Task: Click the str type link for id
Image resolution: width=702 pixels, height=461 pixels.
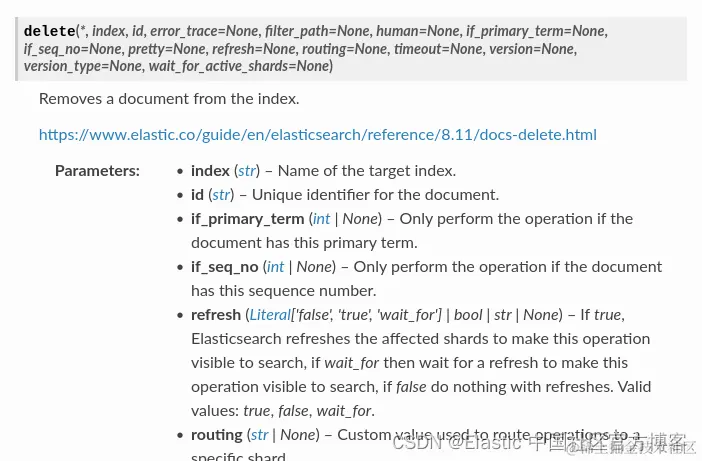Action: click(221, 195)
